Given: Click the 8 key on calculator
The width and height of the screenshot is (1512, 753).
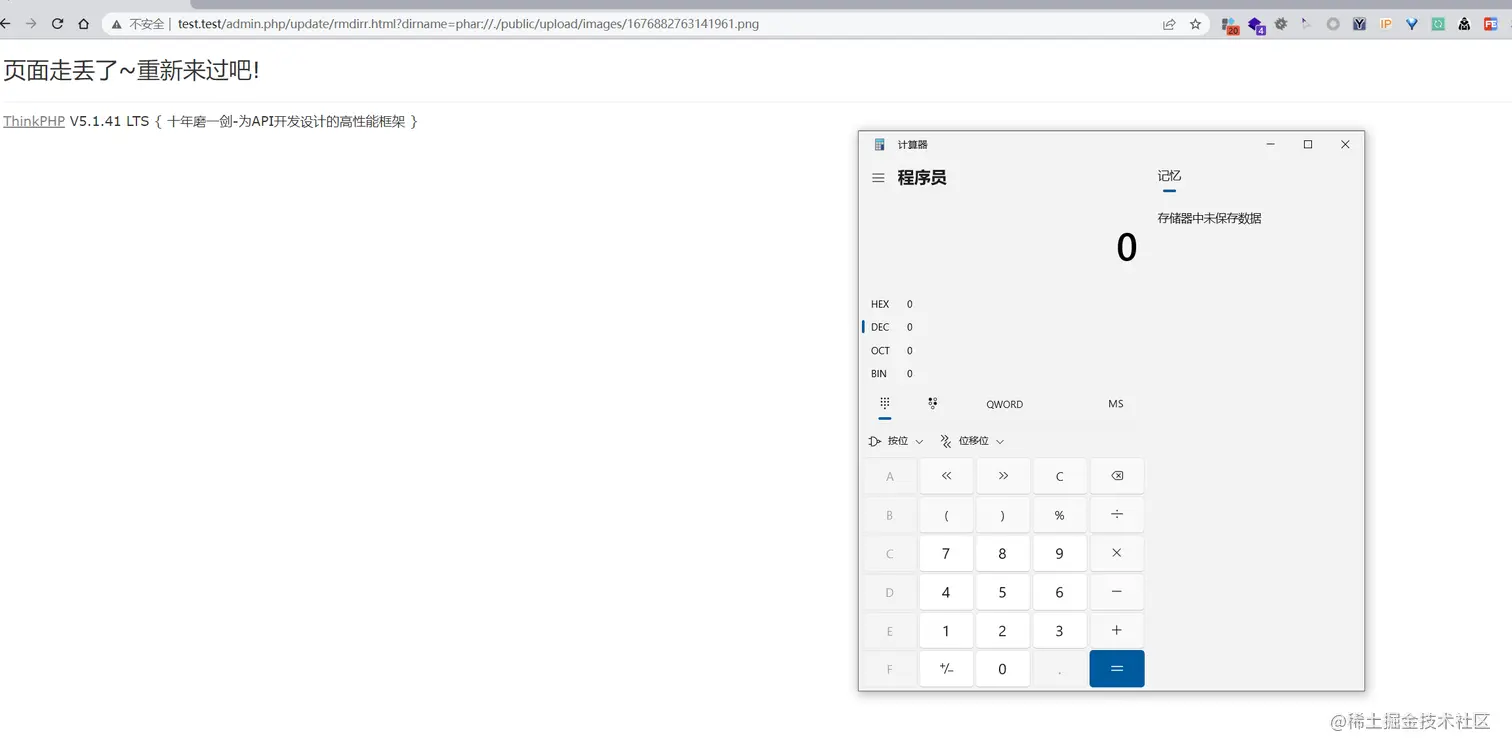Looking at the screenshot, I should click(x=1003, y=553).
